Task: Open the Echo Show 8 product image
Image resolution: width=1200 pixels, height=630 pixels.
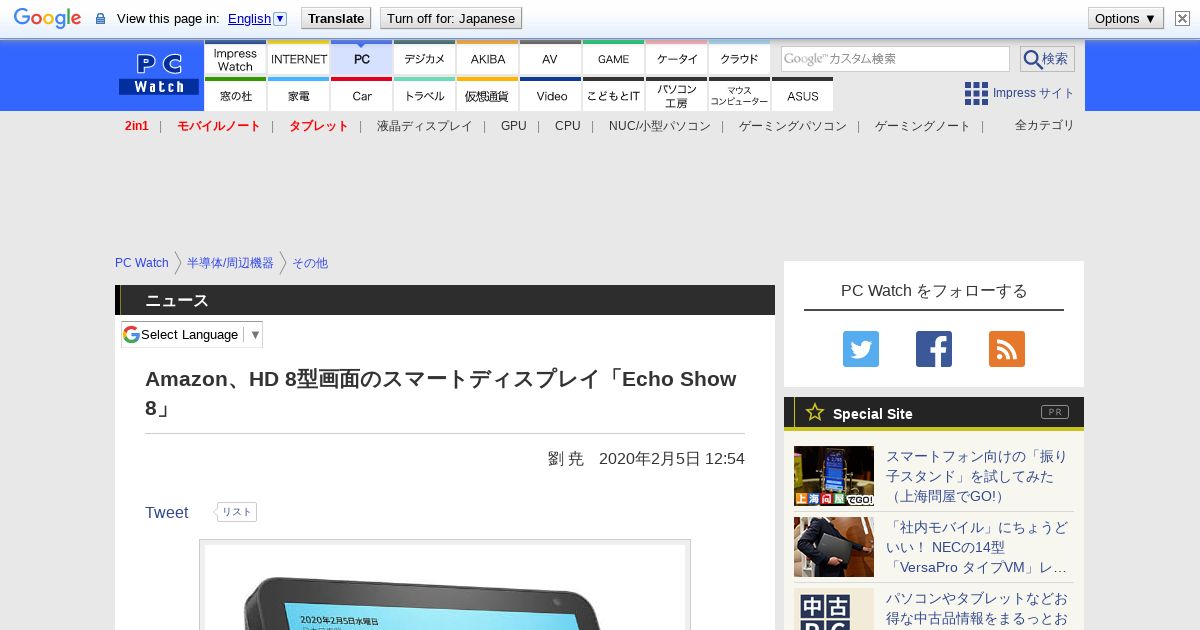Action: (445, 585)
